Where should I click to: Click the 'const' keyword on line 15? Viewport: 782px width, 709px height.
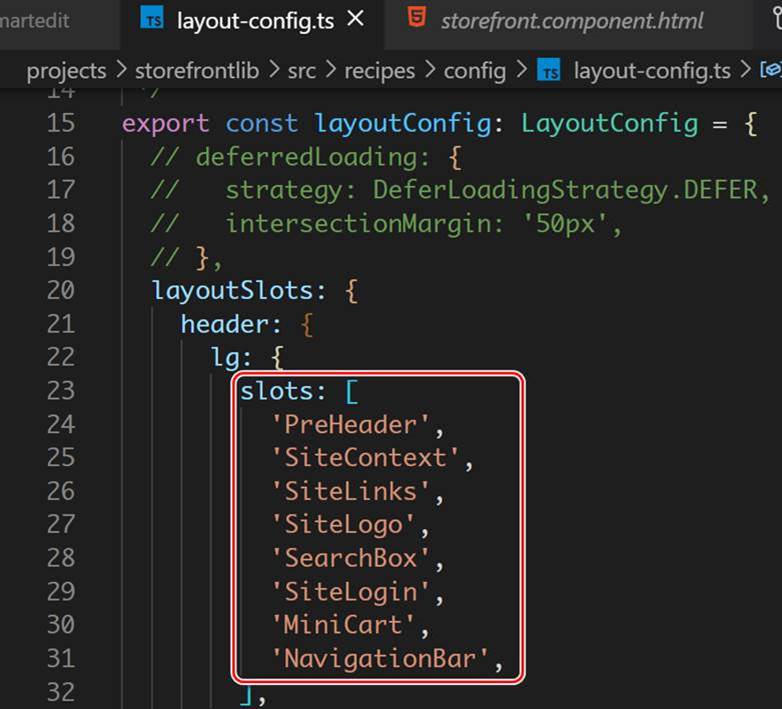262,123
